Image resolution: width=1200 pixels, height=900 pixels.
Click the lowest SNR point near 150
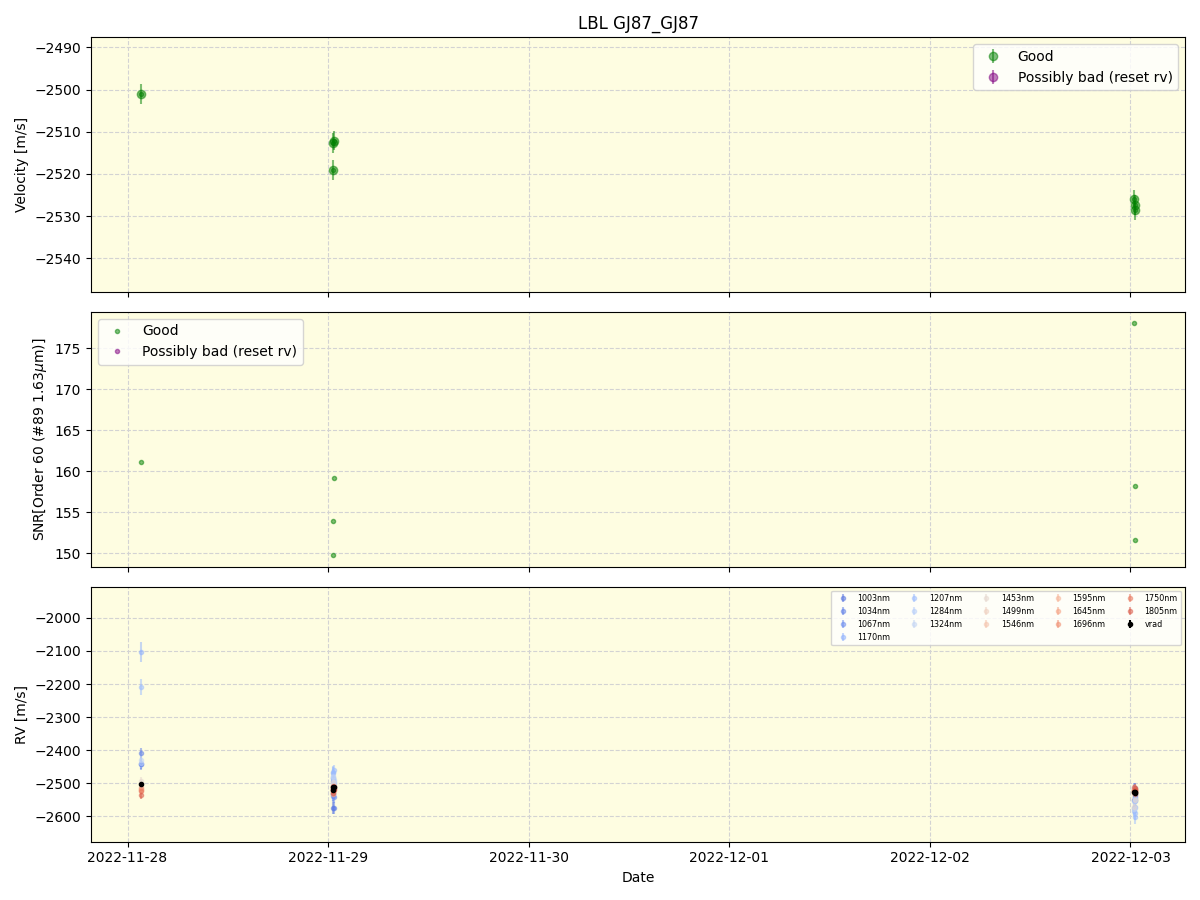[x=333, y=555]
